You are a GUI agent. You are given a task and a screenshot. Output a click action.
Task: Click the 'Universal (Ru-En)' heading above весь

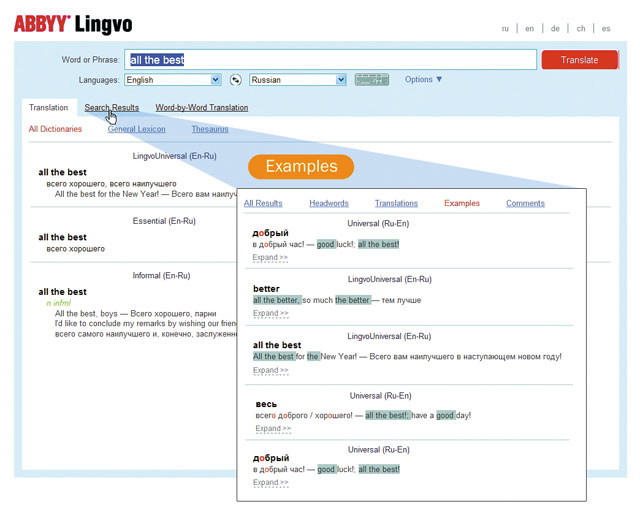click(380, 396)
